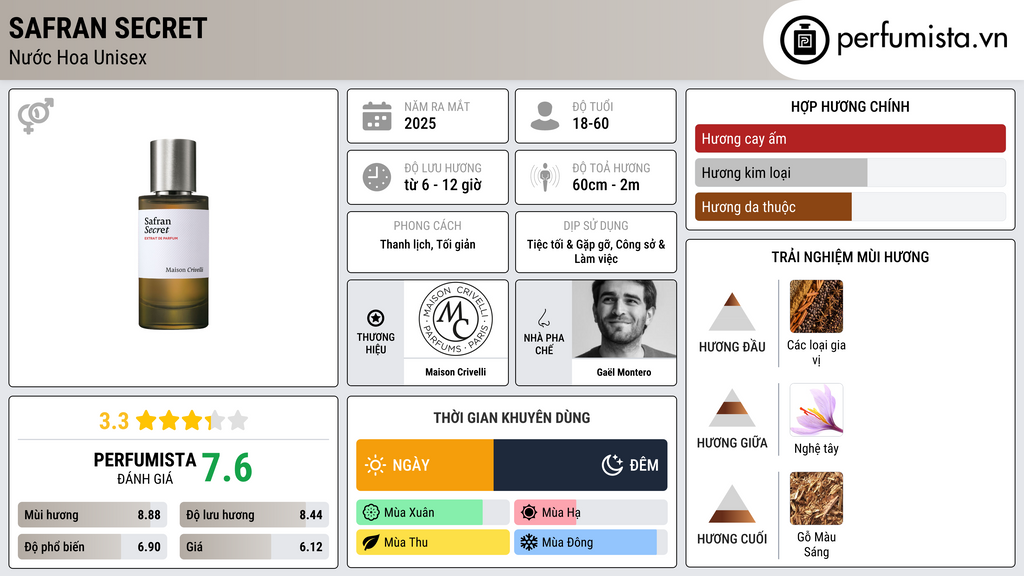
Task: Click the occasion text Tiệc tối & Gặp gỡ
Action: point(569,244)
